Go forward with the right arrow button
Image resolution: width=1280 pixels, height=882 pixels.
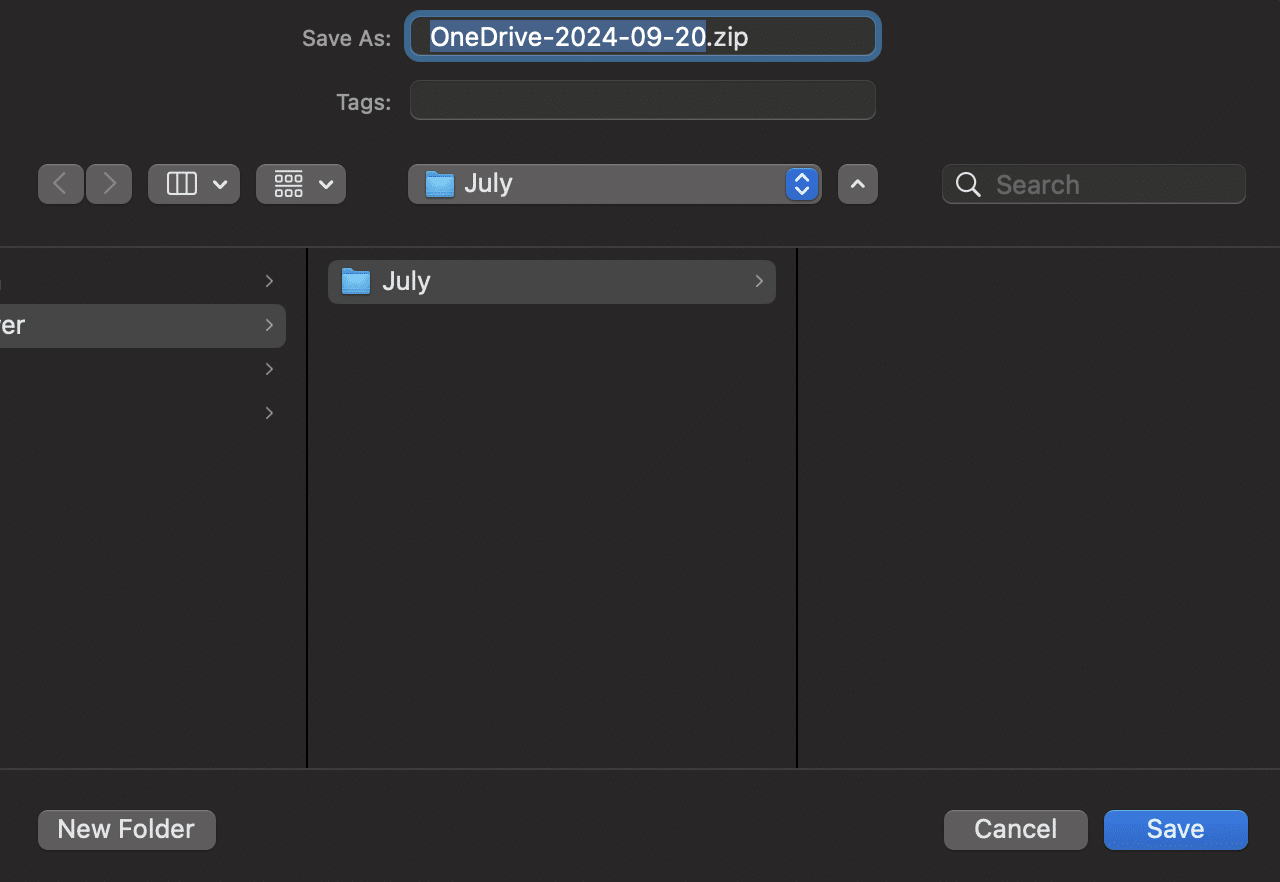click(109, 184)
